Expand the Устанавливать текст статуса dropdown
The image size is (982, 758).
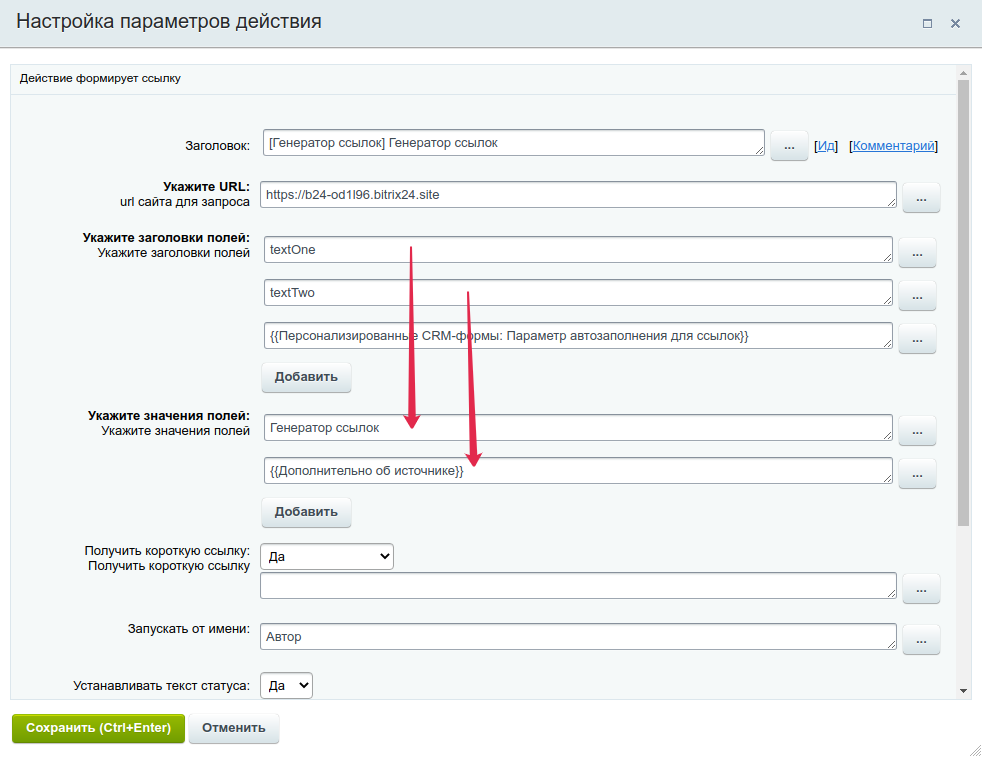286,685
